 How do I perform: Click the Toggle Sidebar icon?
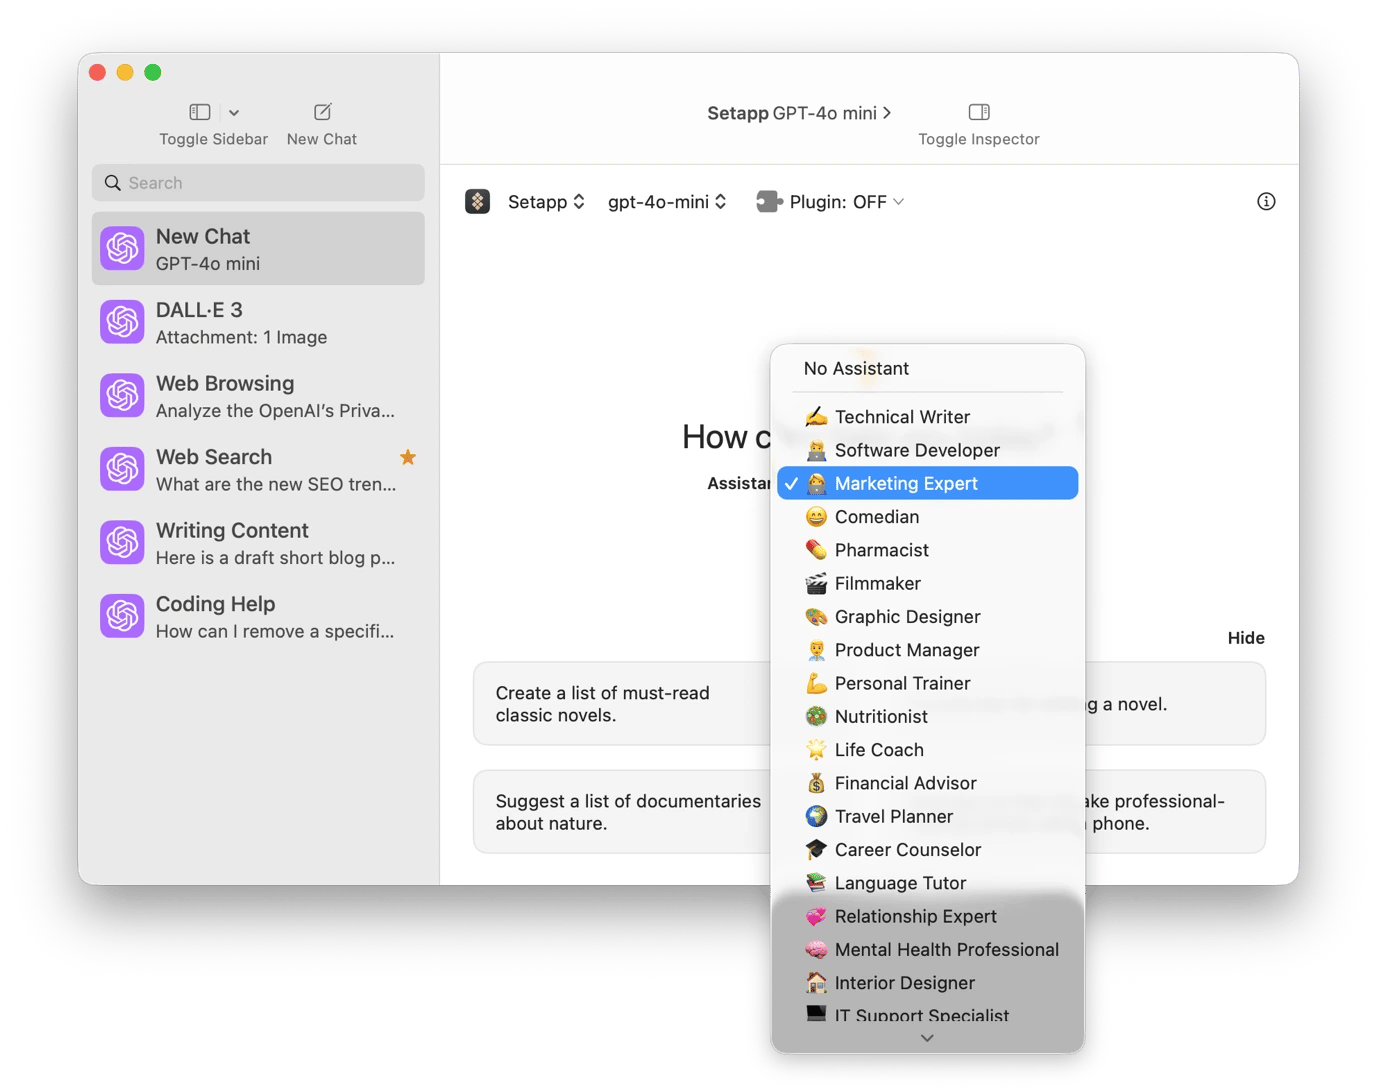click(x=200, y=112)
